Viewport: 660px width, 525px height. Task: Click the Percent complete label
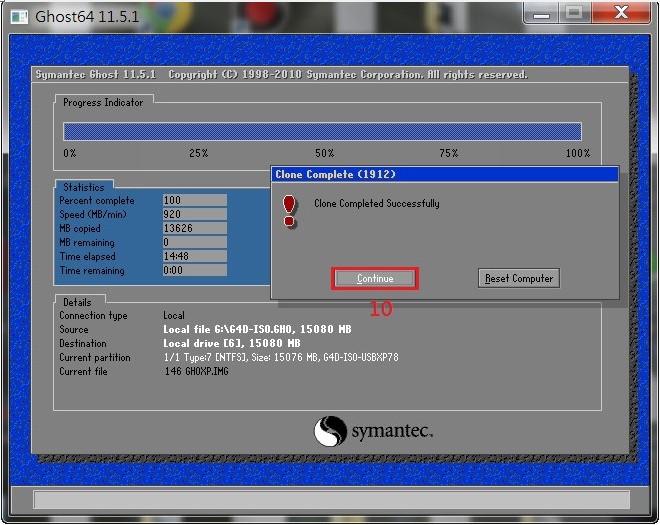[97, 200]
